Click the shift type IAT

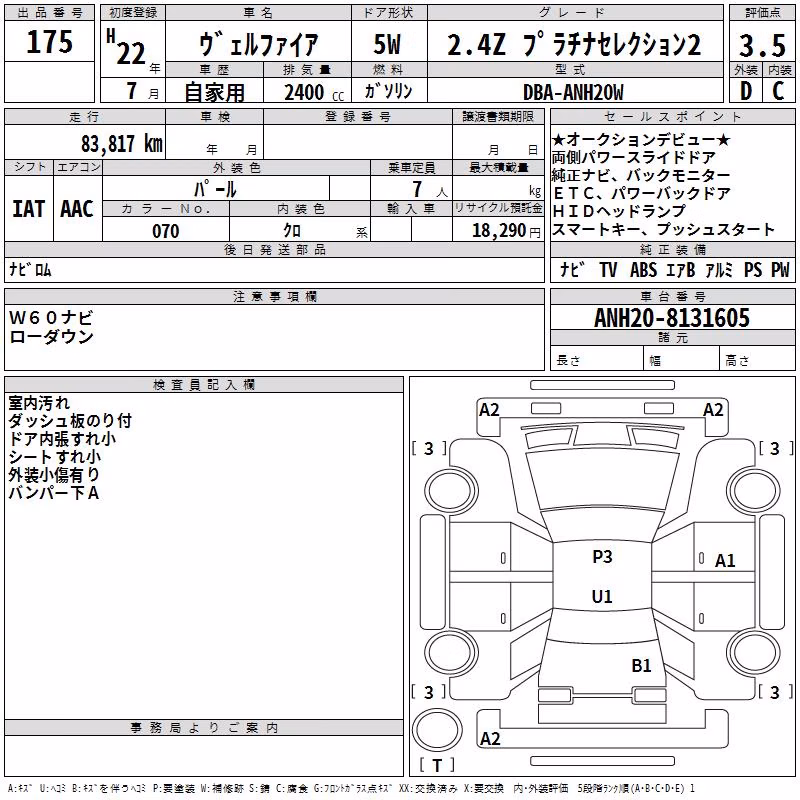click(29, 209)
